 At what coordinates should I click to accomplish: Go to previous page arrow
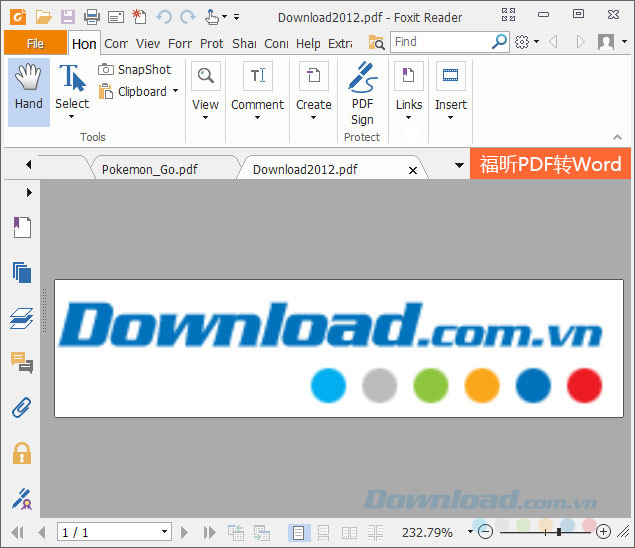pyautogui.click(x=42, y=532)
